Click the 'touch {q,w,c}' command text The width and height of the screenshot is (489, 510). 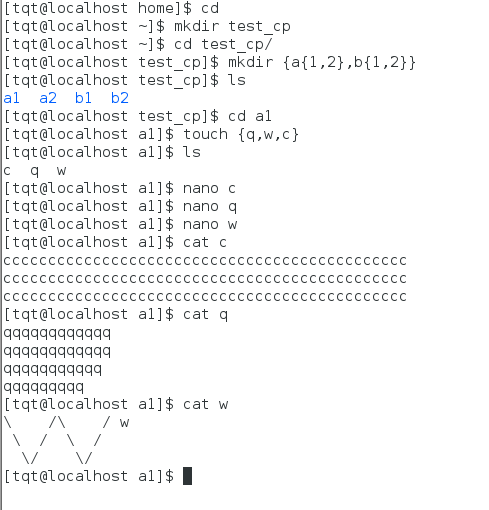(241, 135)
